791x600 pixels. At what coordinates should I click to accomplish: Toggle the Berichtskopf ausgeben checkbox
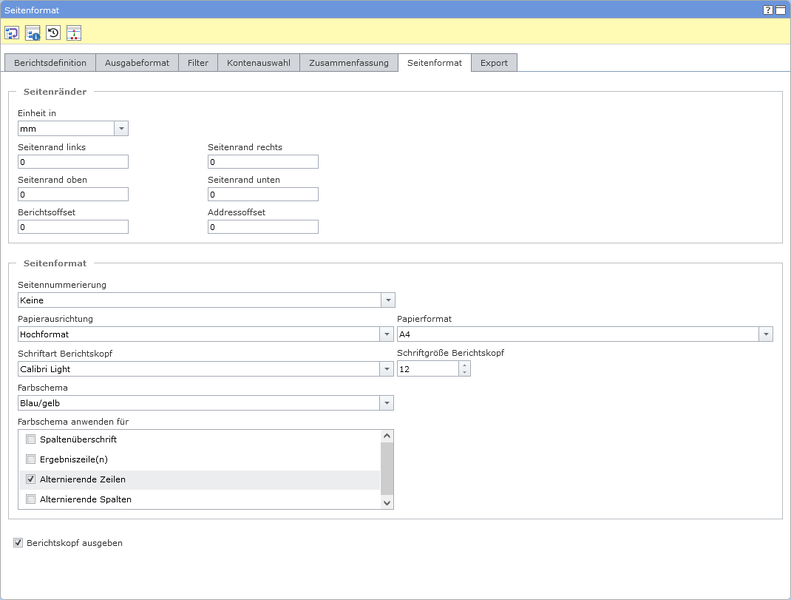pos(18,543)
